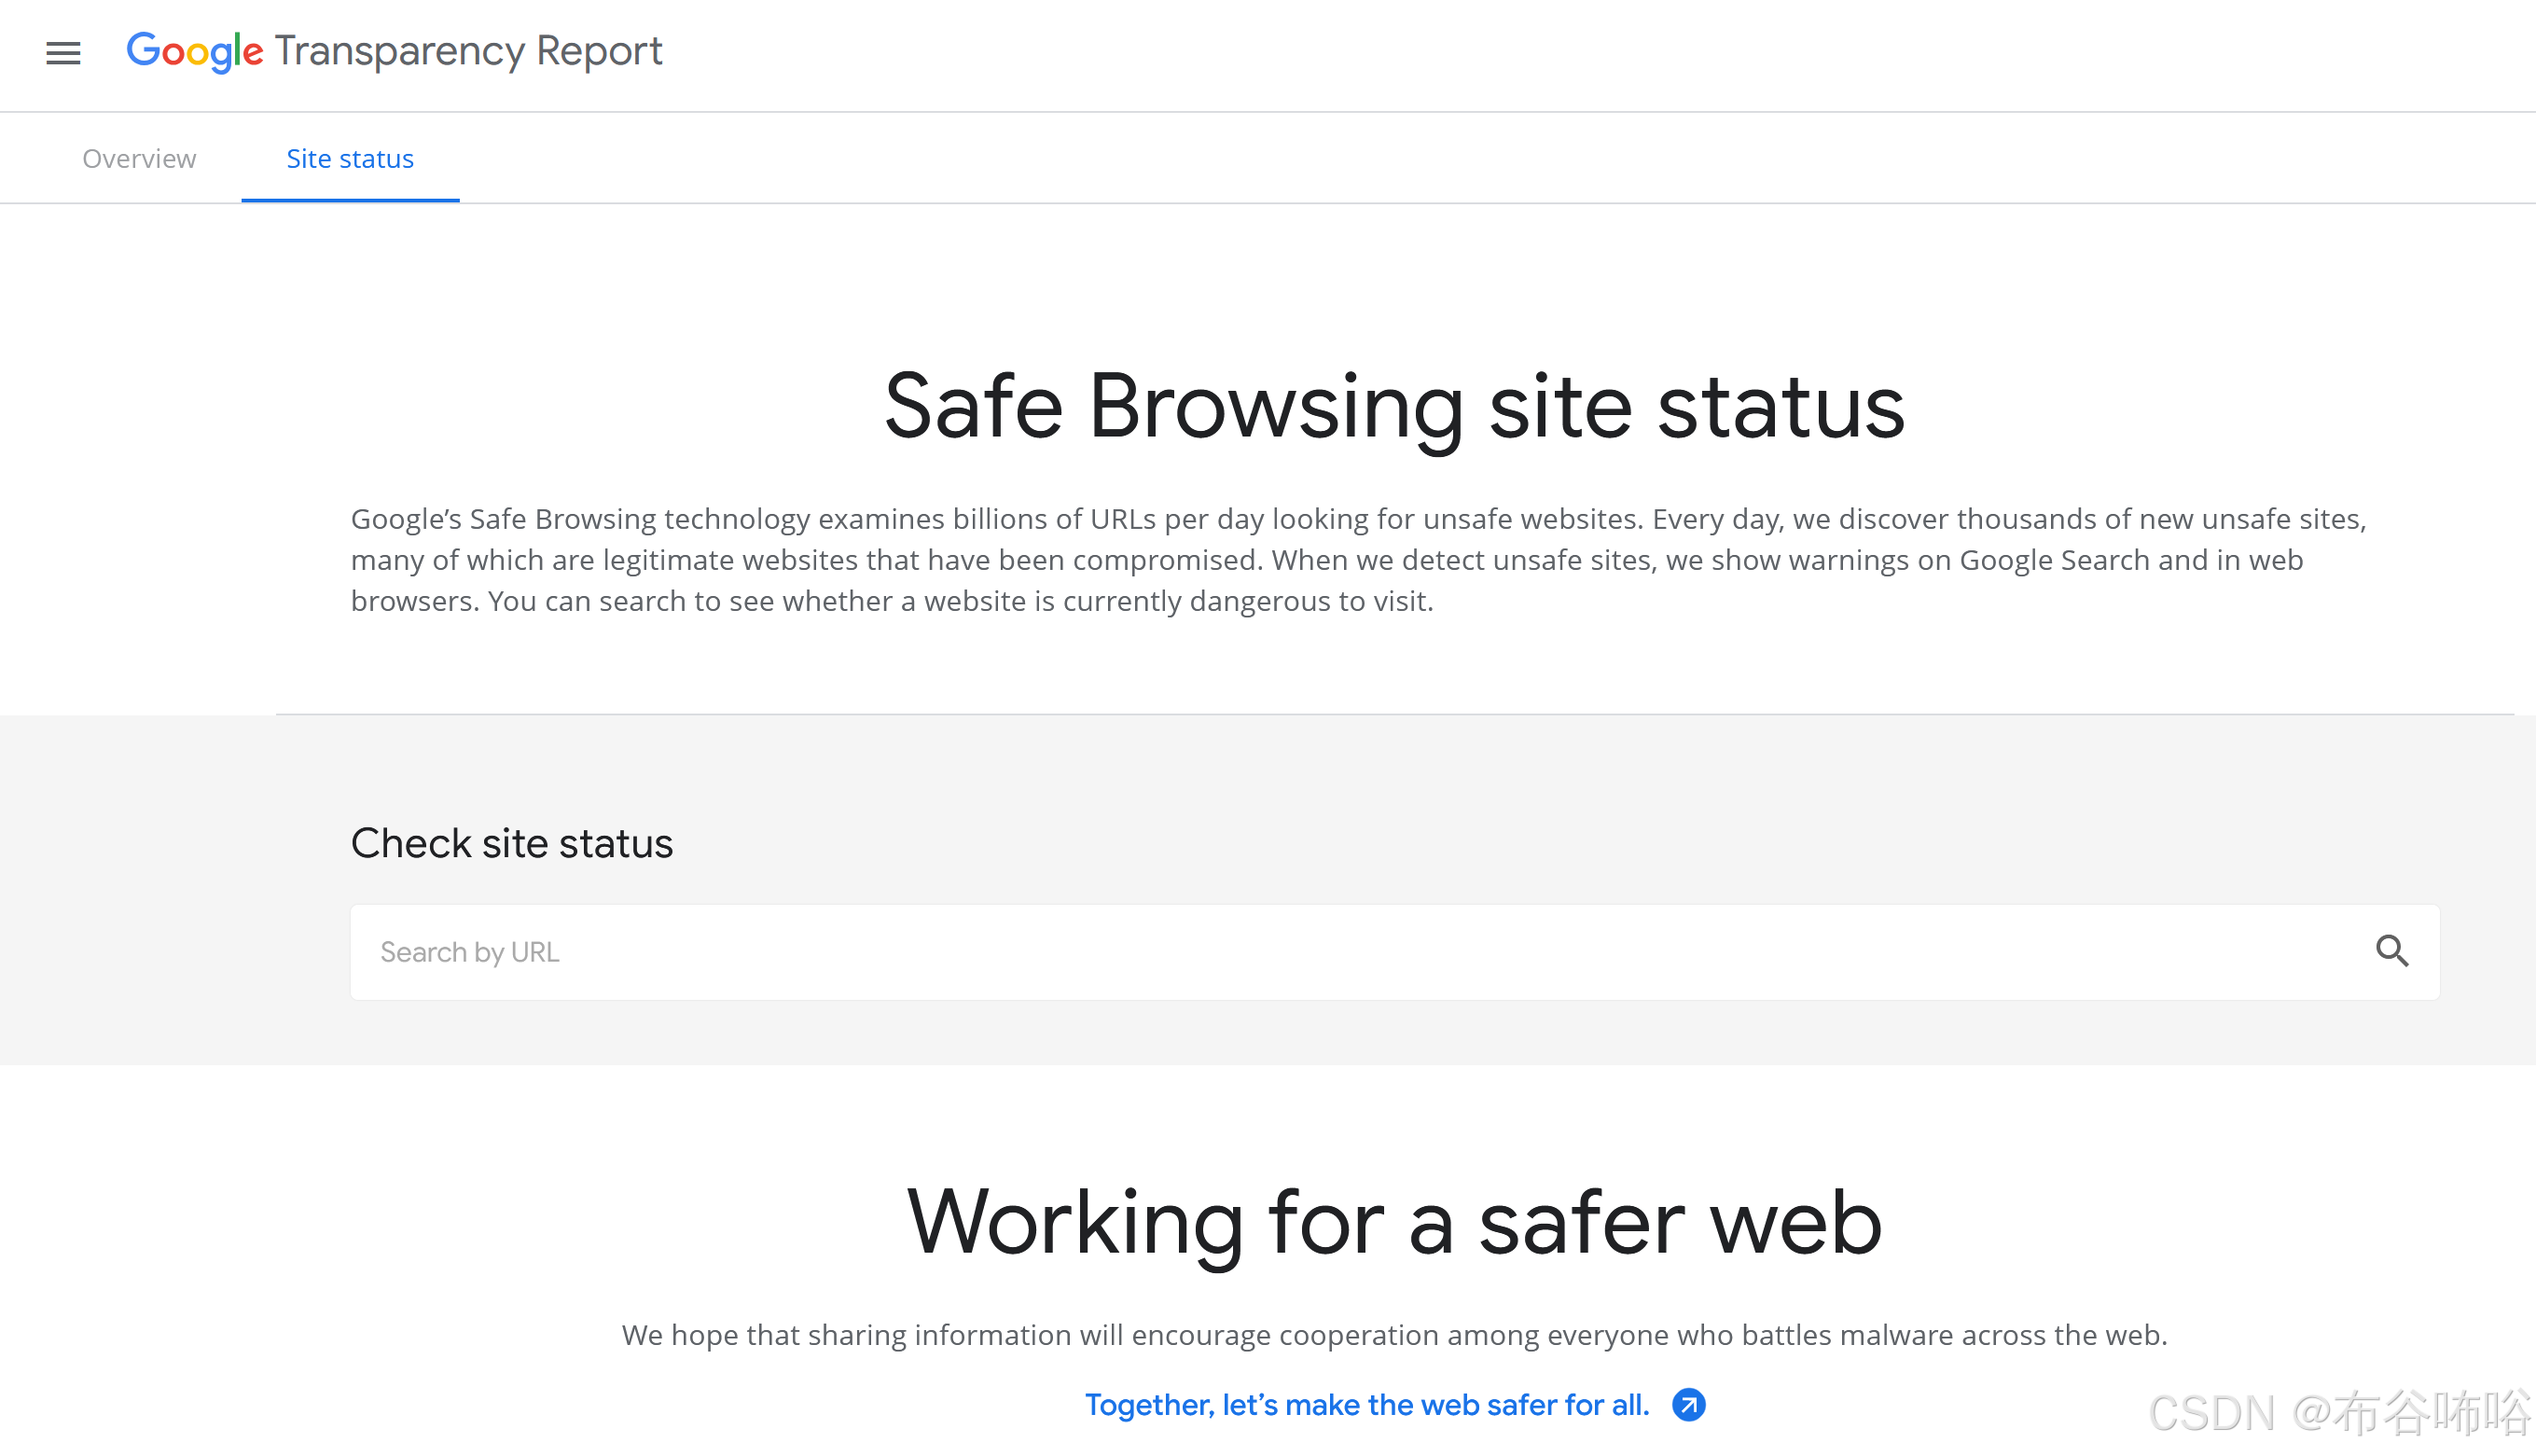Open the hamburger main menu
Image resolution: width=2536 pixels, height=1456 pixels.
click(63, 53)
